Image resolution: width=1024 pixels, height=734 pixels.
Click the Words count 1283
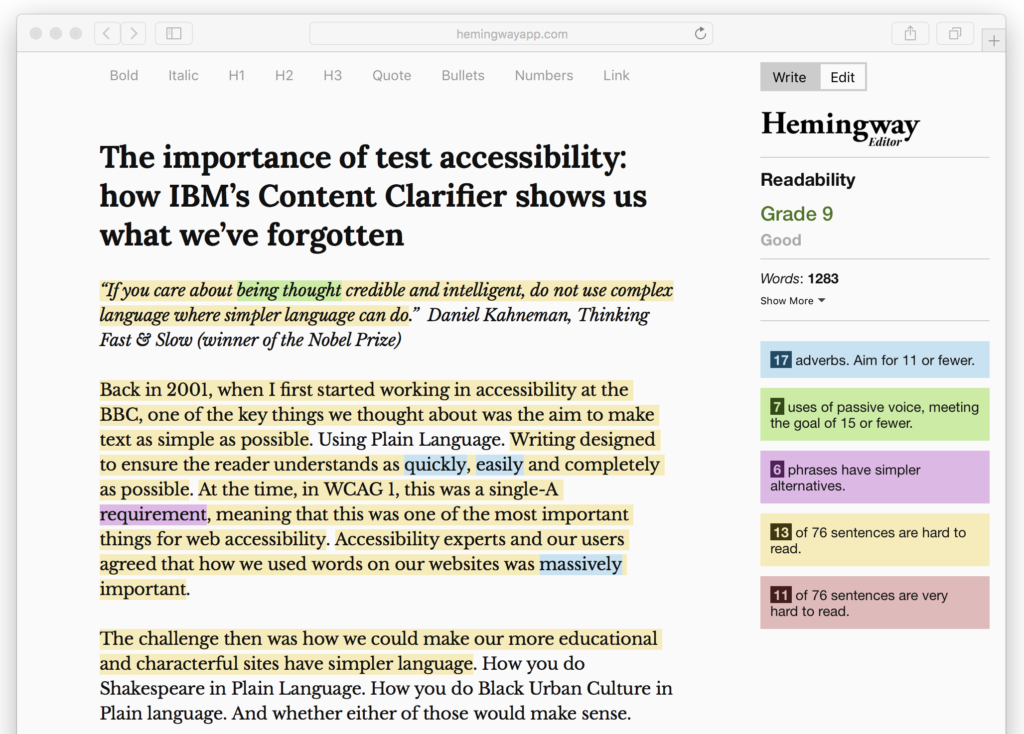pyautogui.click(x=799, y=279)
